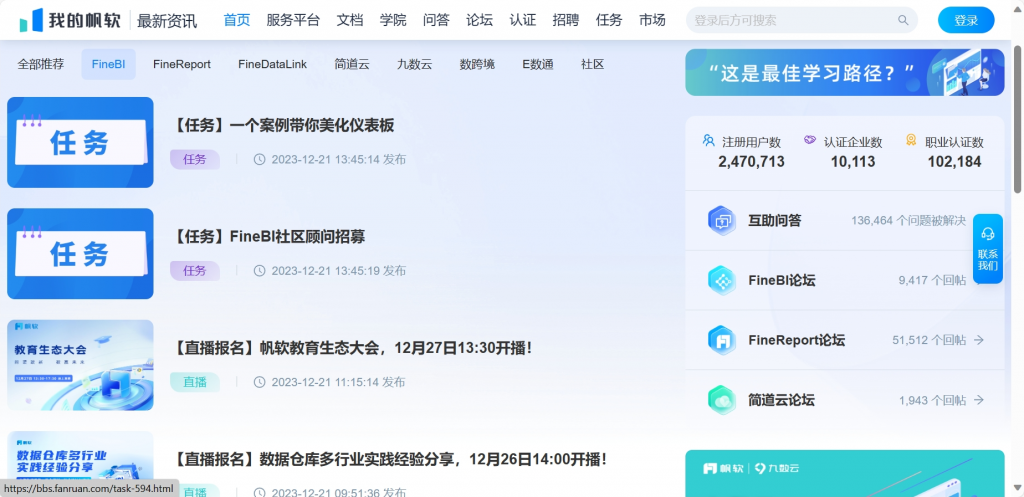Open post 数据仓库多行业实践经验分享
The height and width of the screenshot is (497, 1024).
tap(391, 459)
